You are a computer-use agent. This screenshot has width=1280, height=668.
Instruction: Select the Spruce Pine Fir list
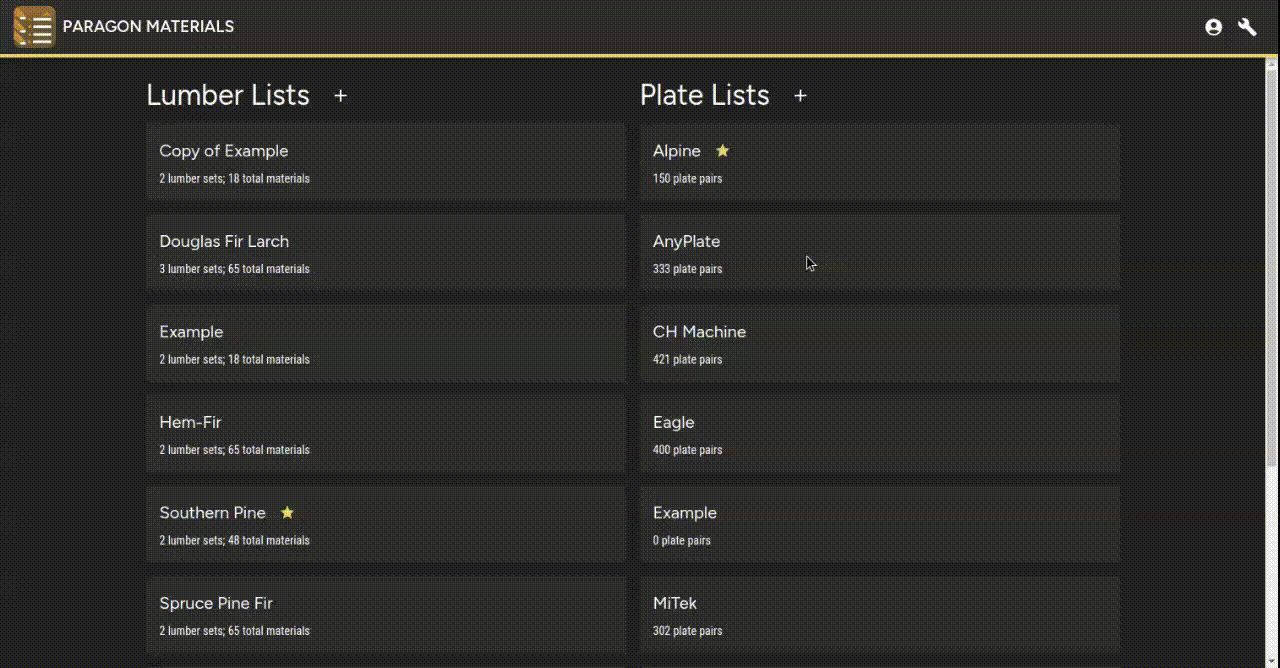tap(385, 615)
